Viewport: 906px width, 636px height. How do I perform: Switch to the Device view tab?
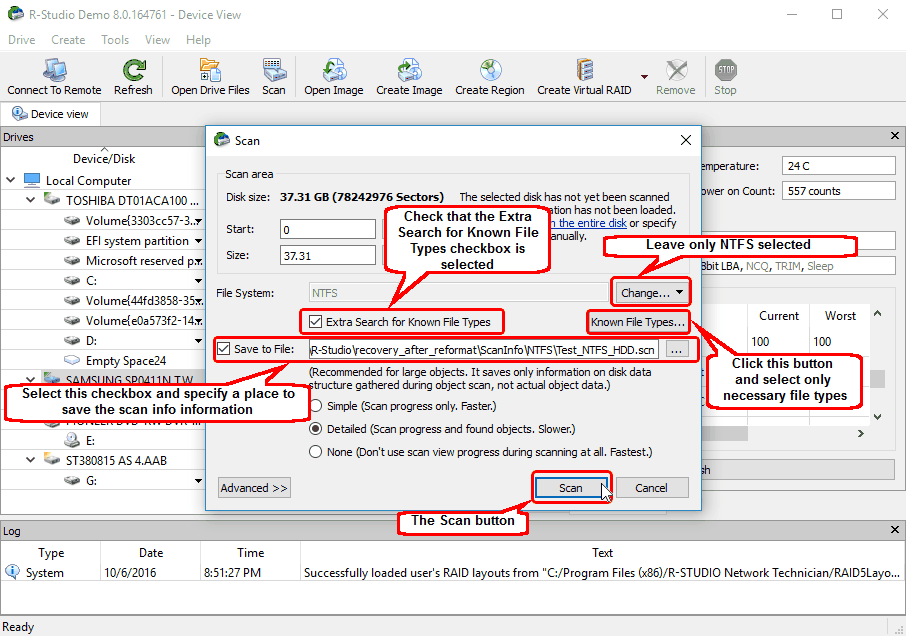[x=51, y=114]
